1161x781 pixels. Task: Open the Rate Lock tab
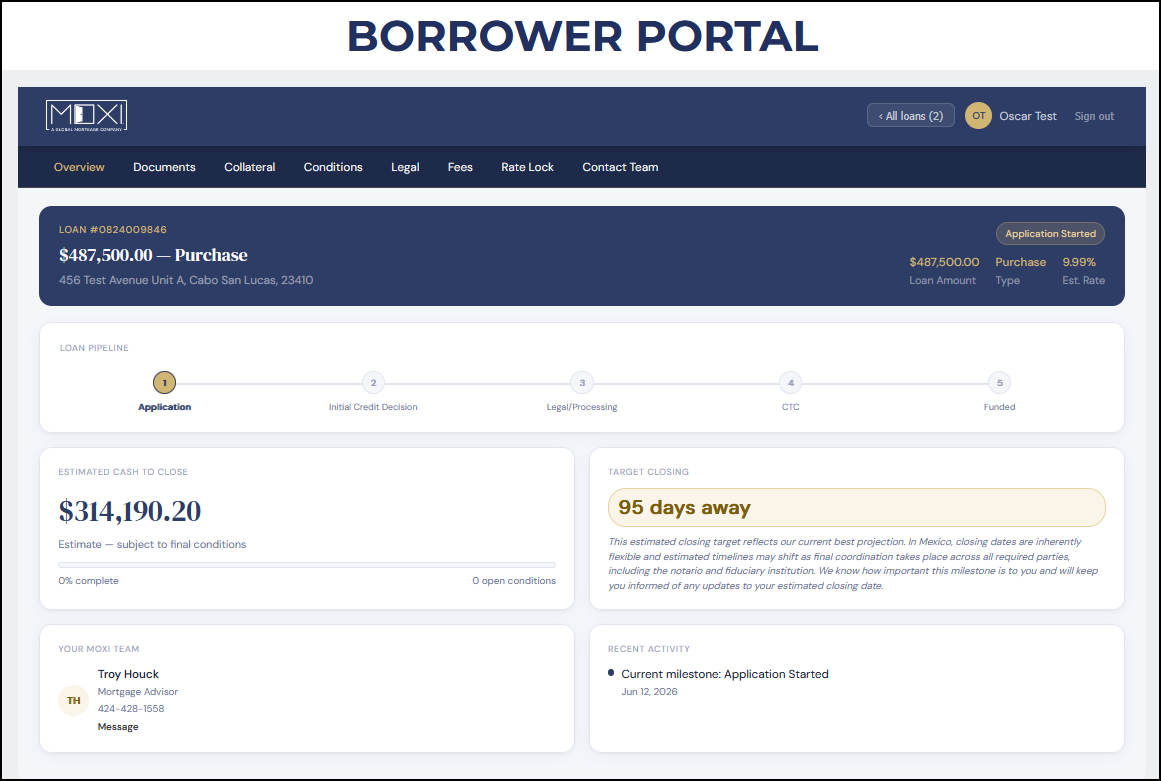(527, 167)
